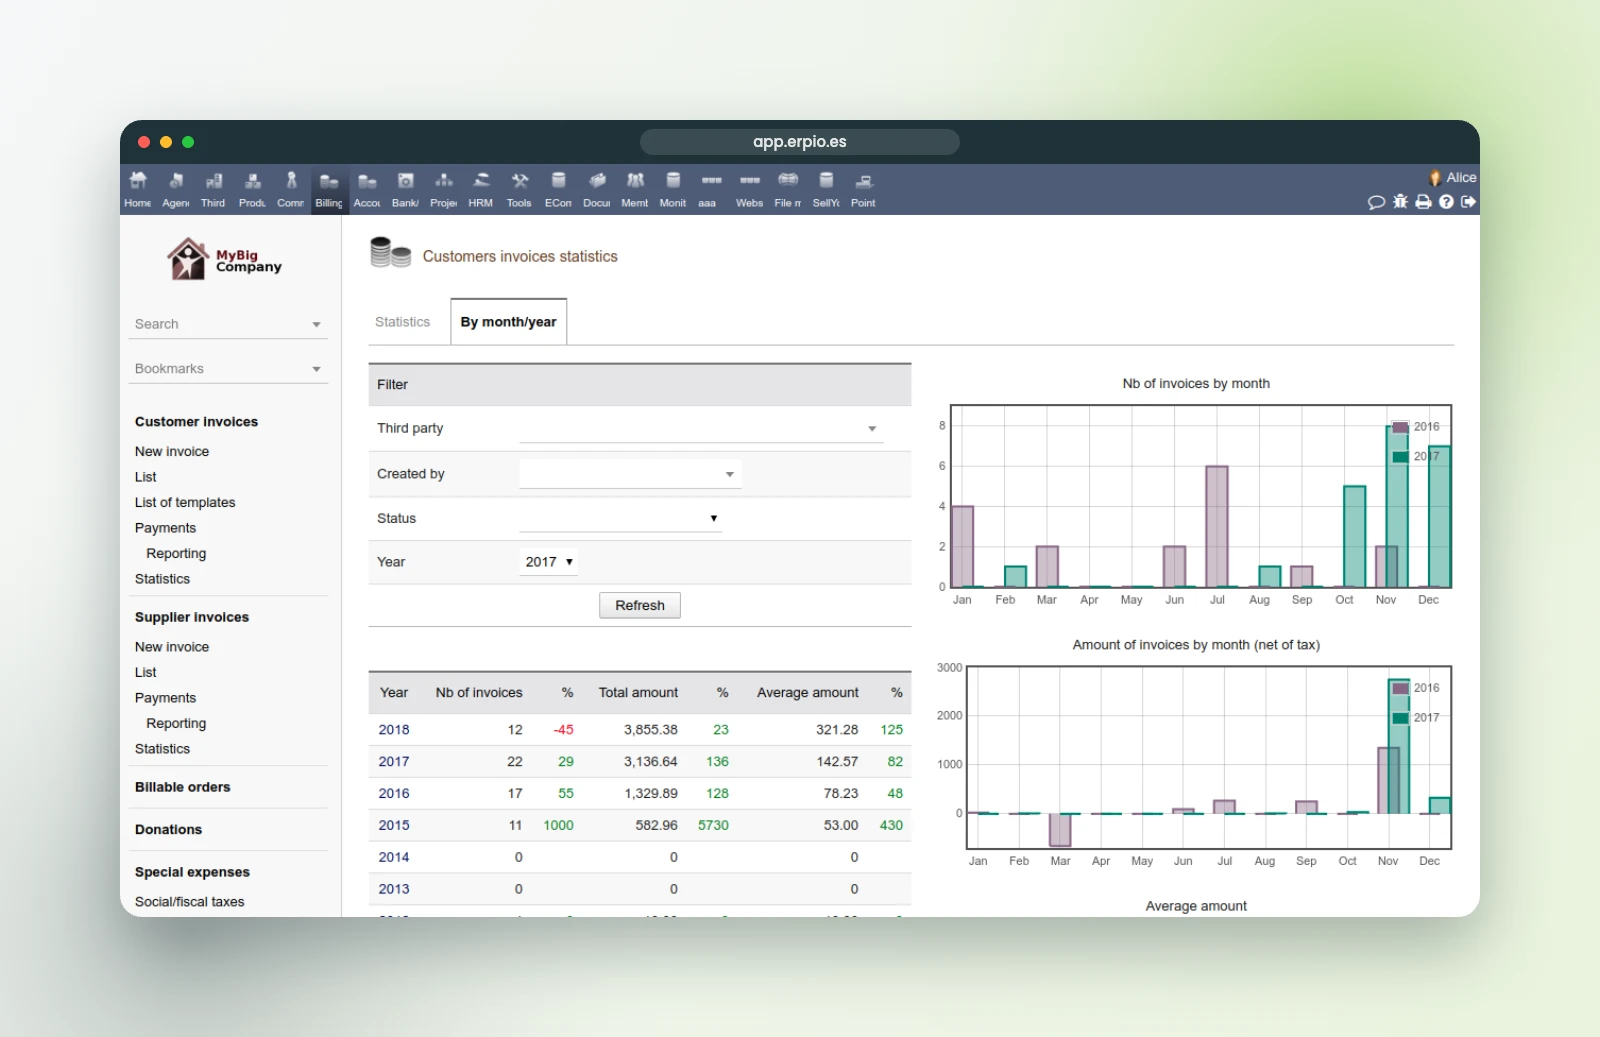This screenshot has height=1037, width=1600.
Task: Click the logout arrow icon
Action: (1468, 202)
